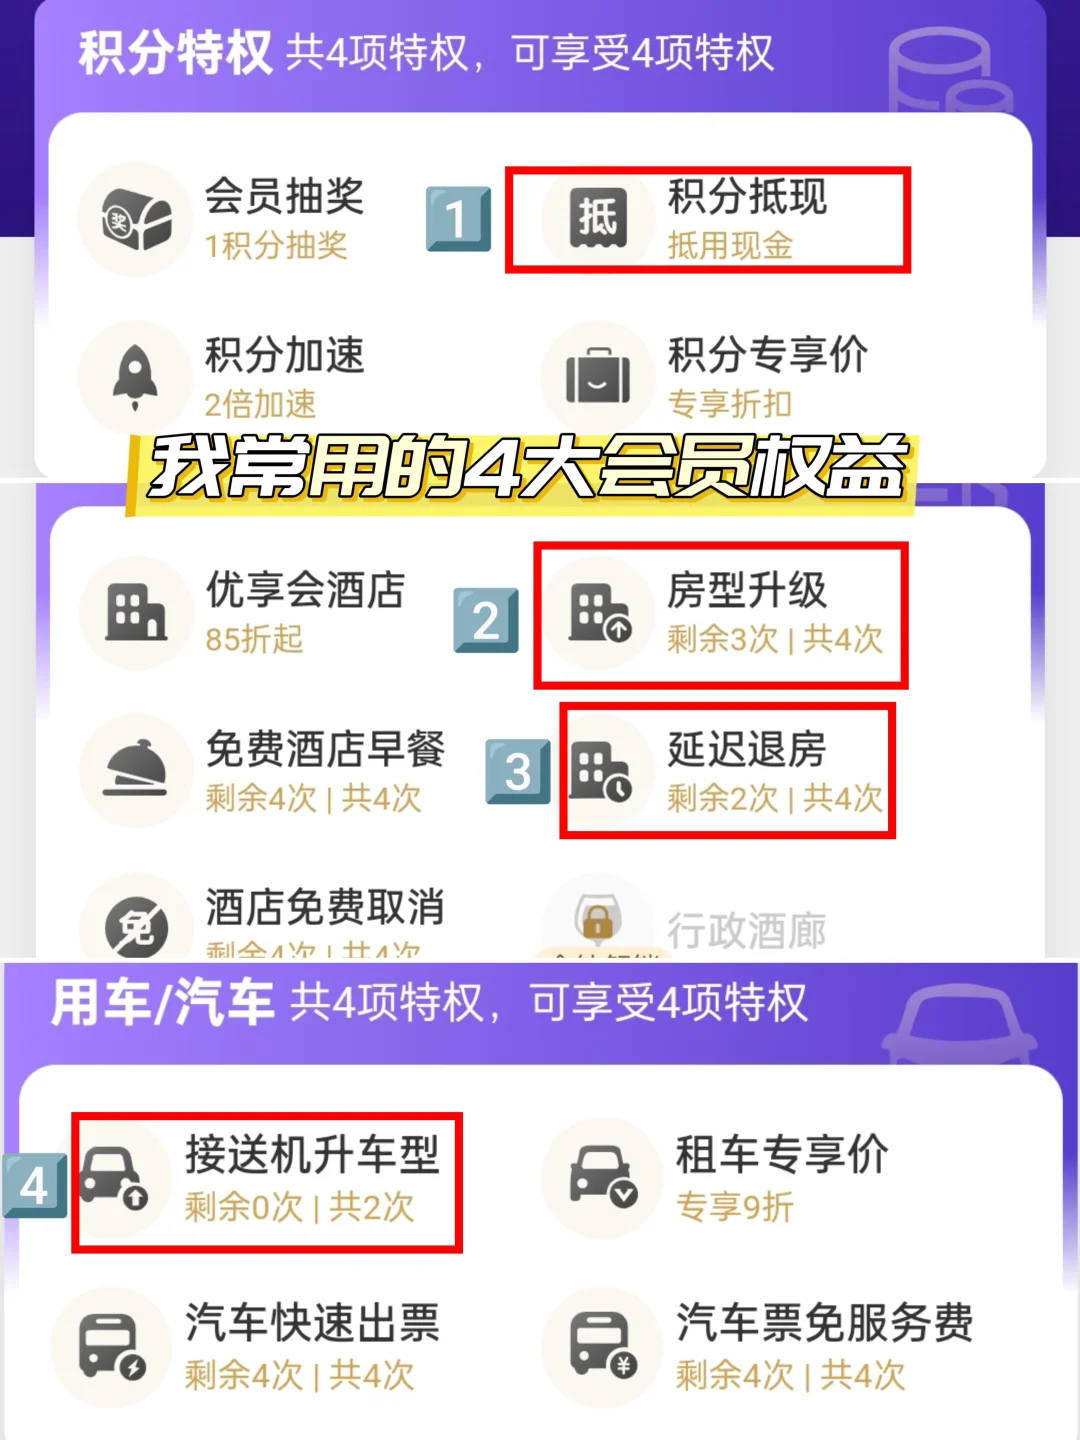Select the 延迟退房 clock building icon
Screen dimensions: 1080x1440
pyautogui.click(x=598, y=770)
